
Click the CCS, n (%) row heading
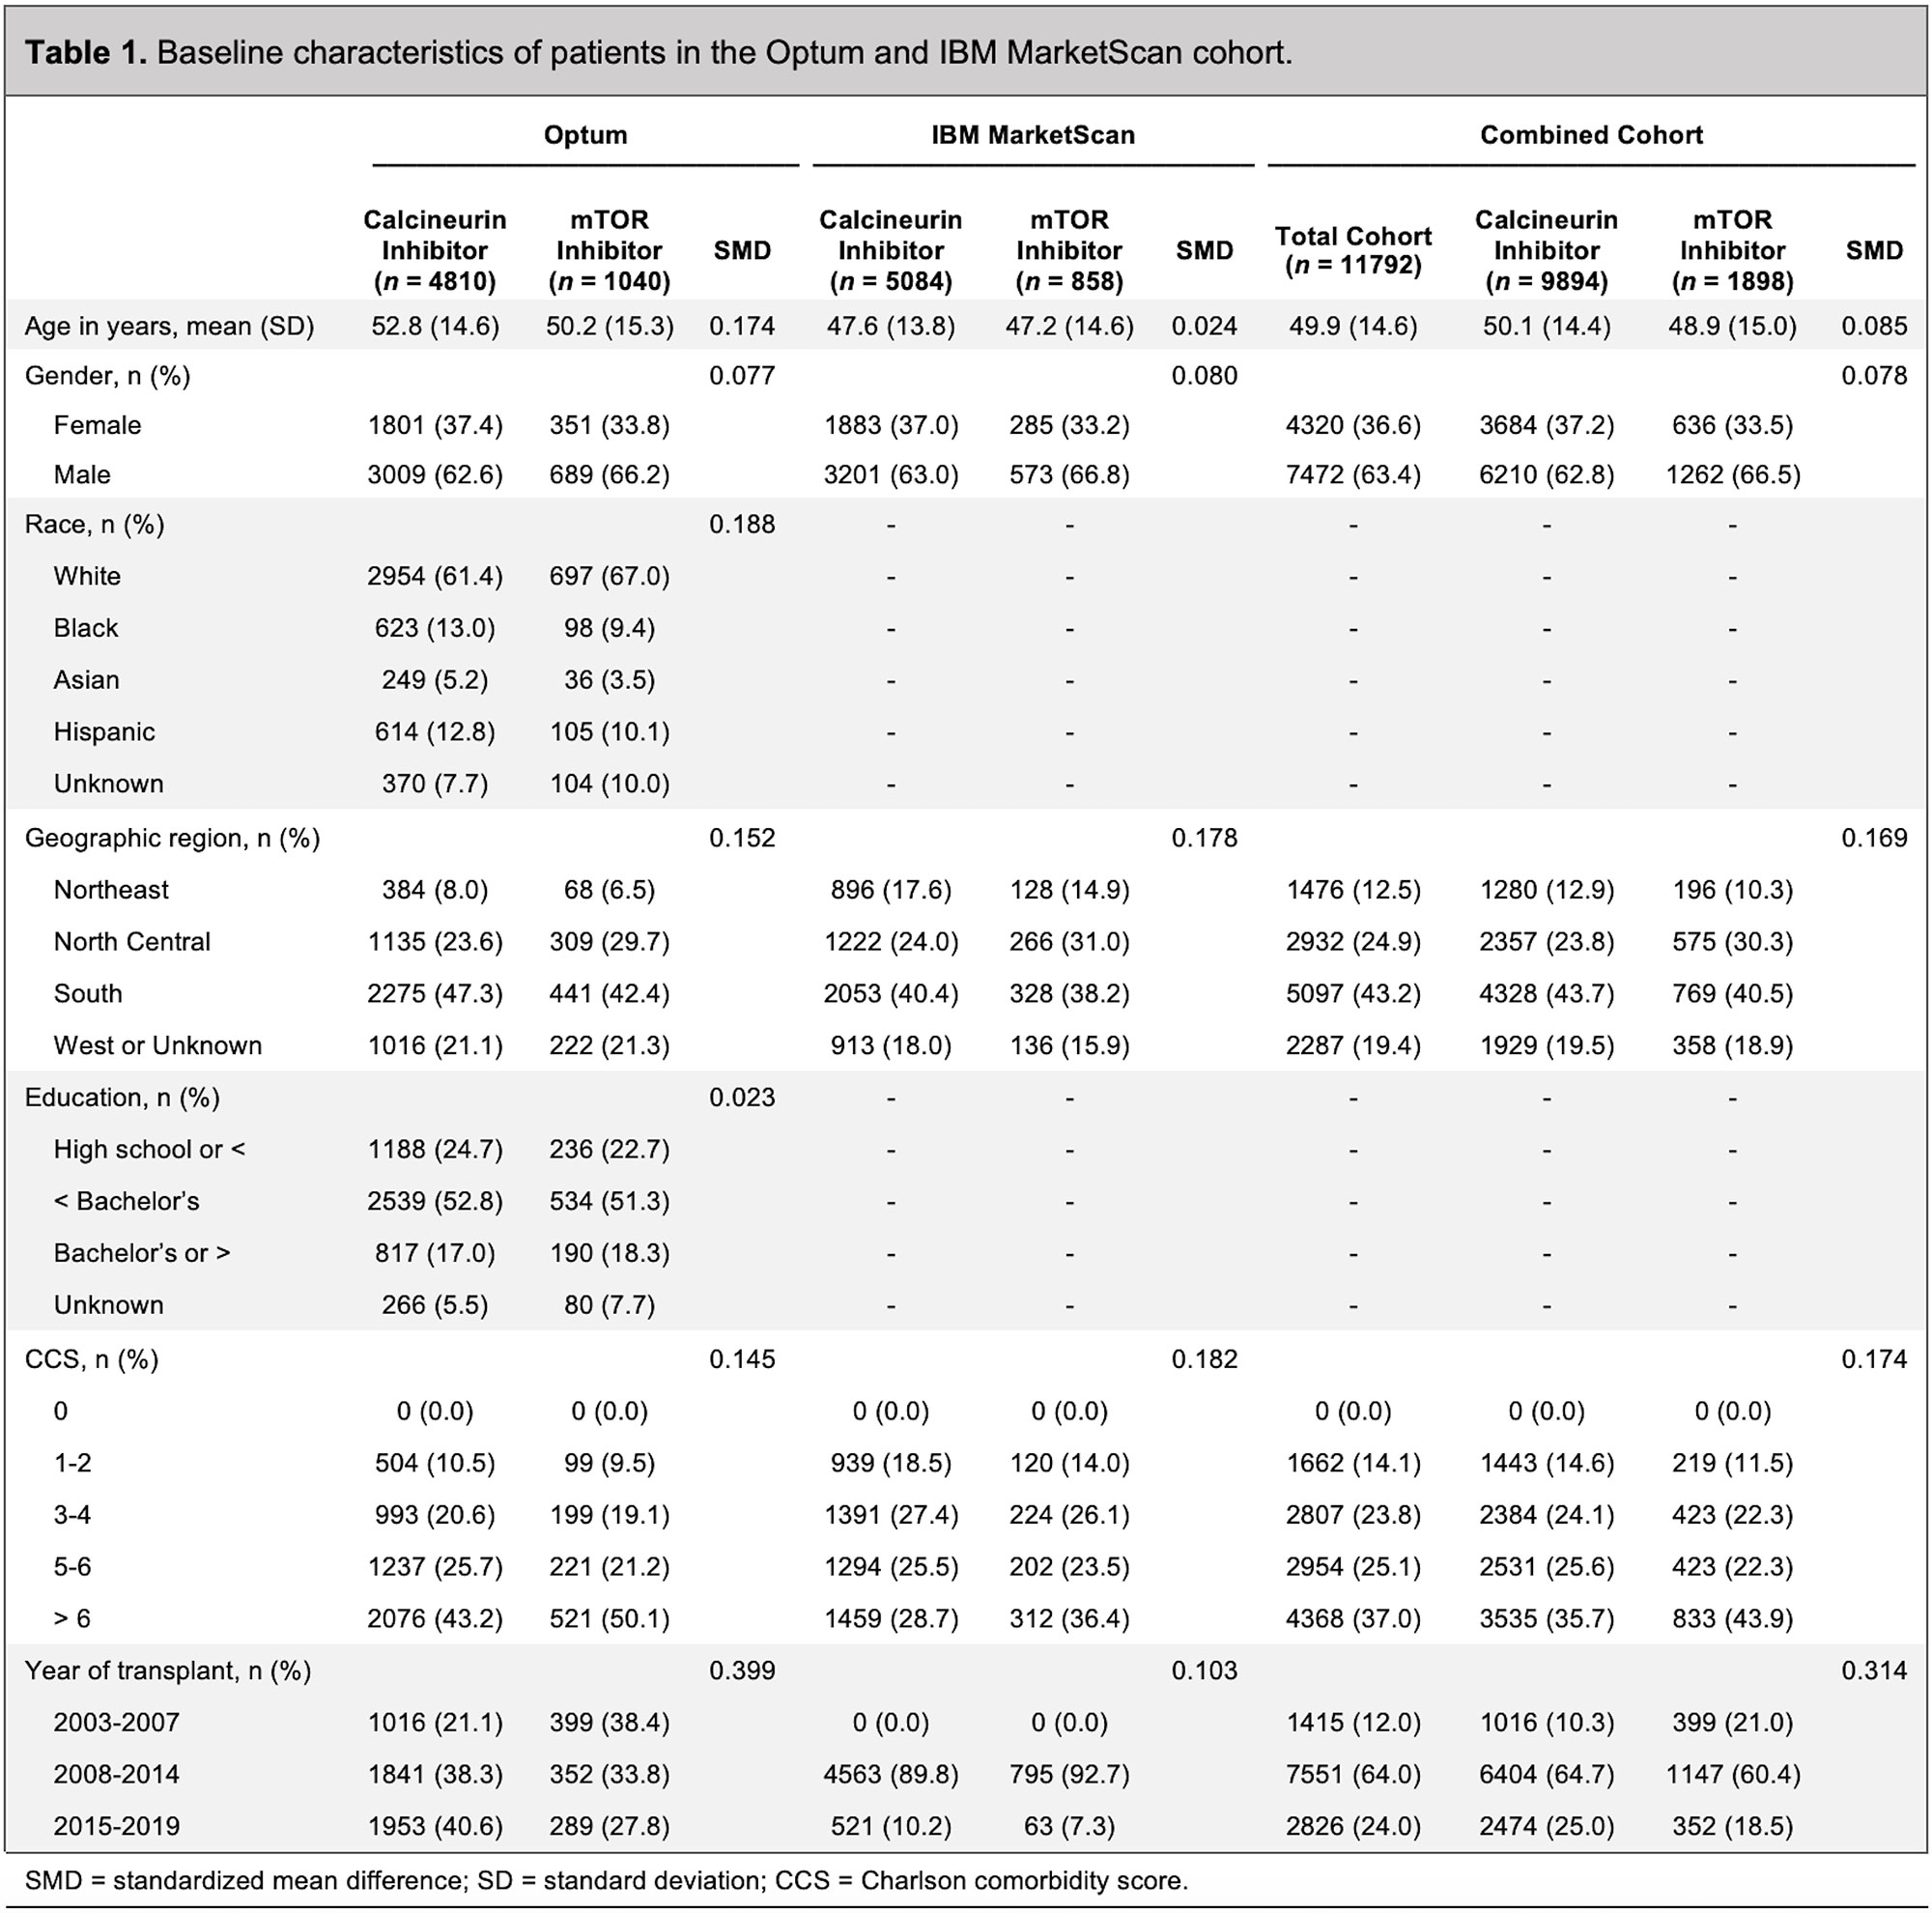(88, 1359)
